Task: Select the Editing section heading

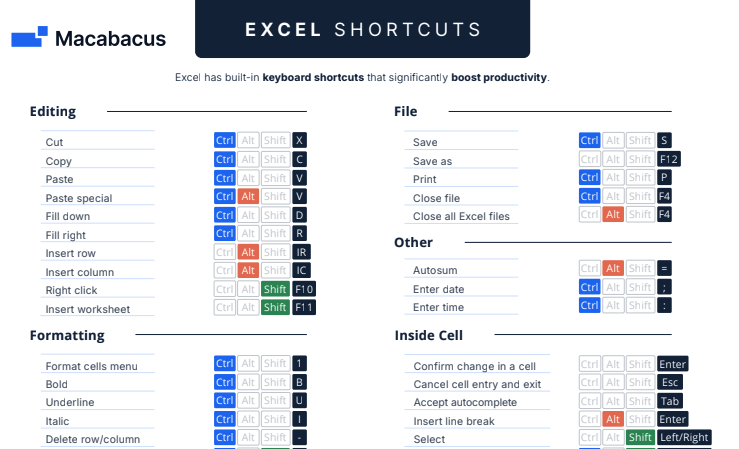Action: [x=53, y=112]
